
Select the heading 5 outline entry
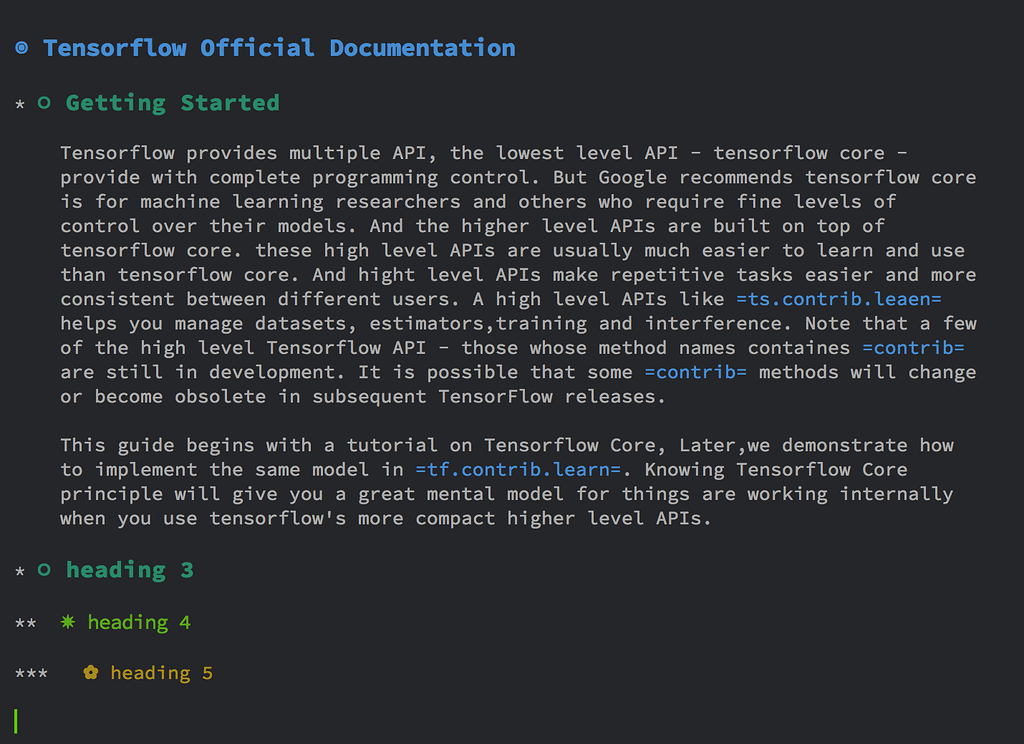161,673
